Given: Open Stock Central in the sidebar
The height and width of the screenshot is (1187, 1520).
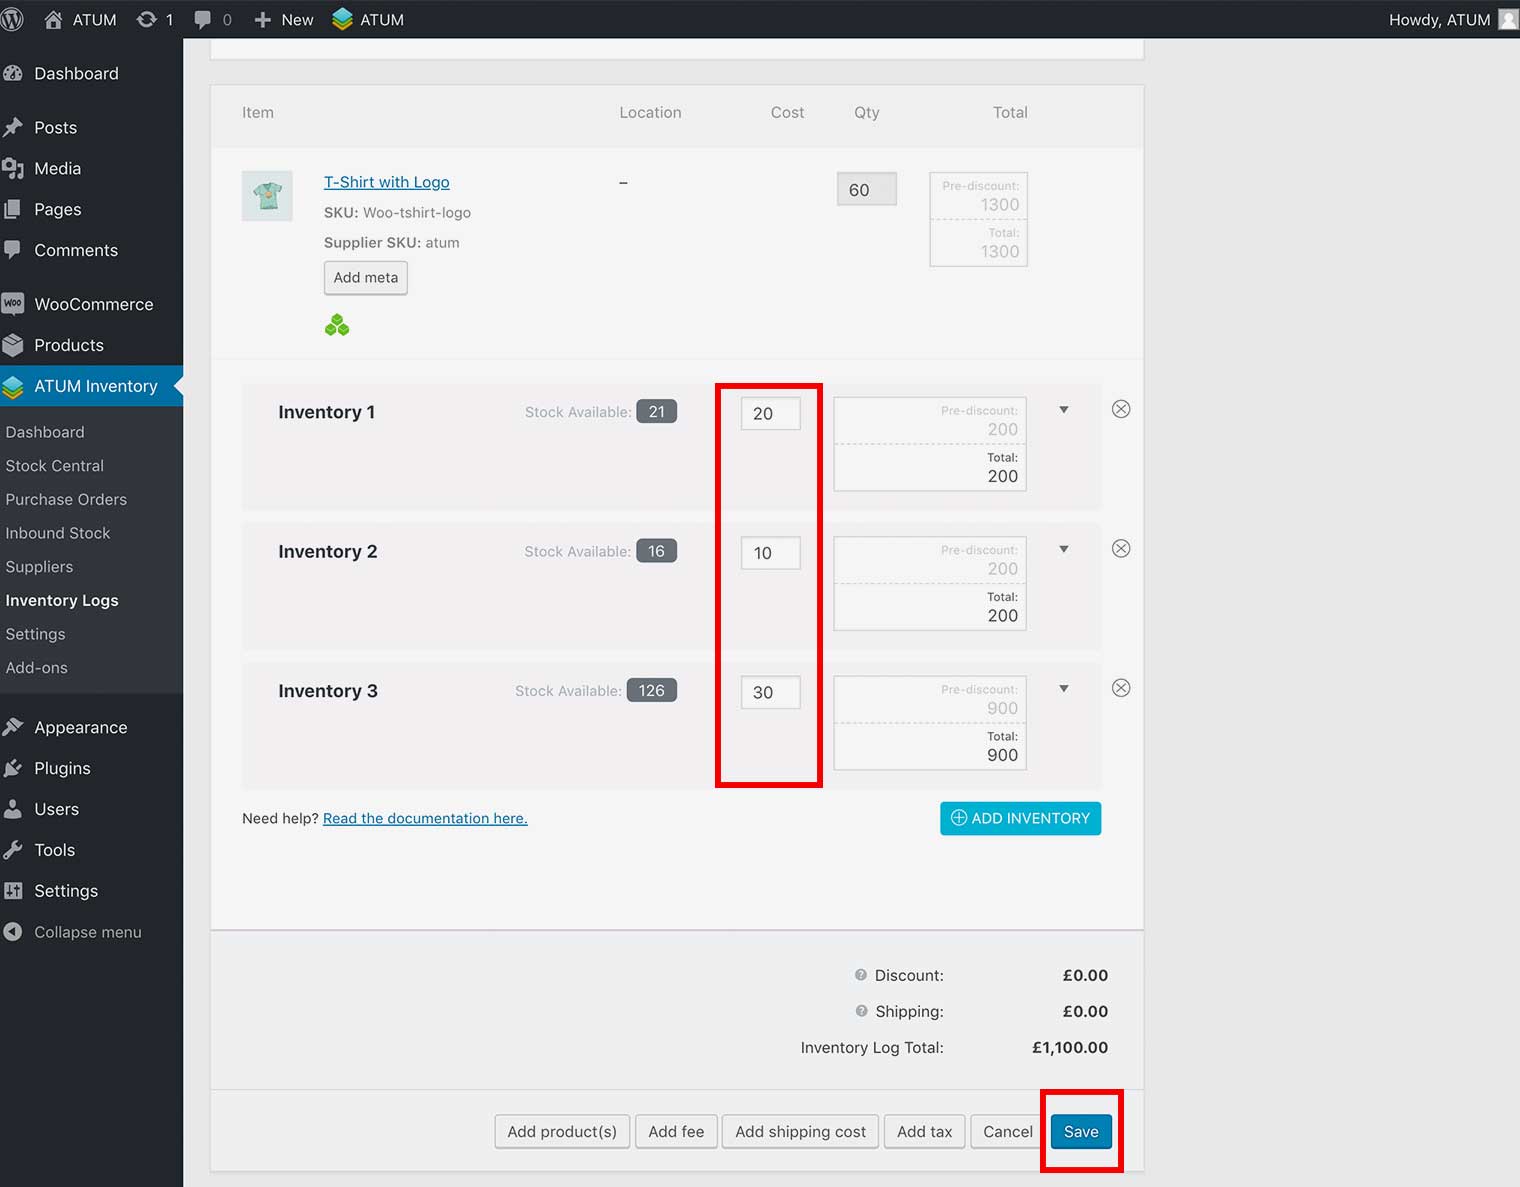Looking at the screenshot, I should point(55,466).
